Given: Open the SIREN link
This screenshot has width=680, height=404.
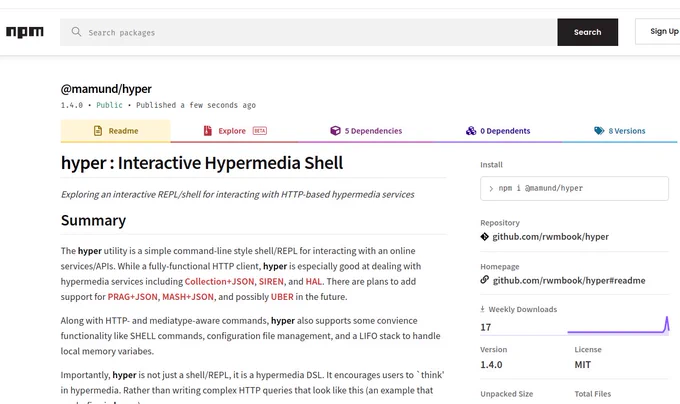Looking at the screenshot, I should (271, 281).
